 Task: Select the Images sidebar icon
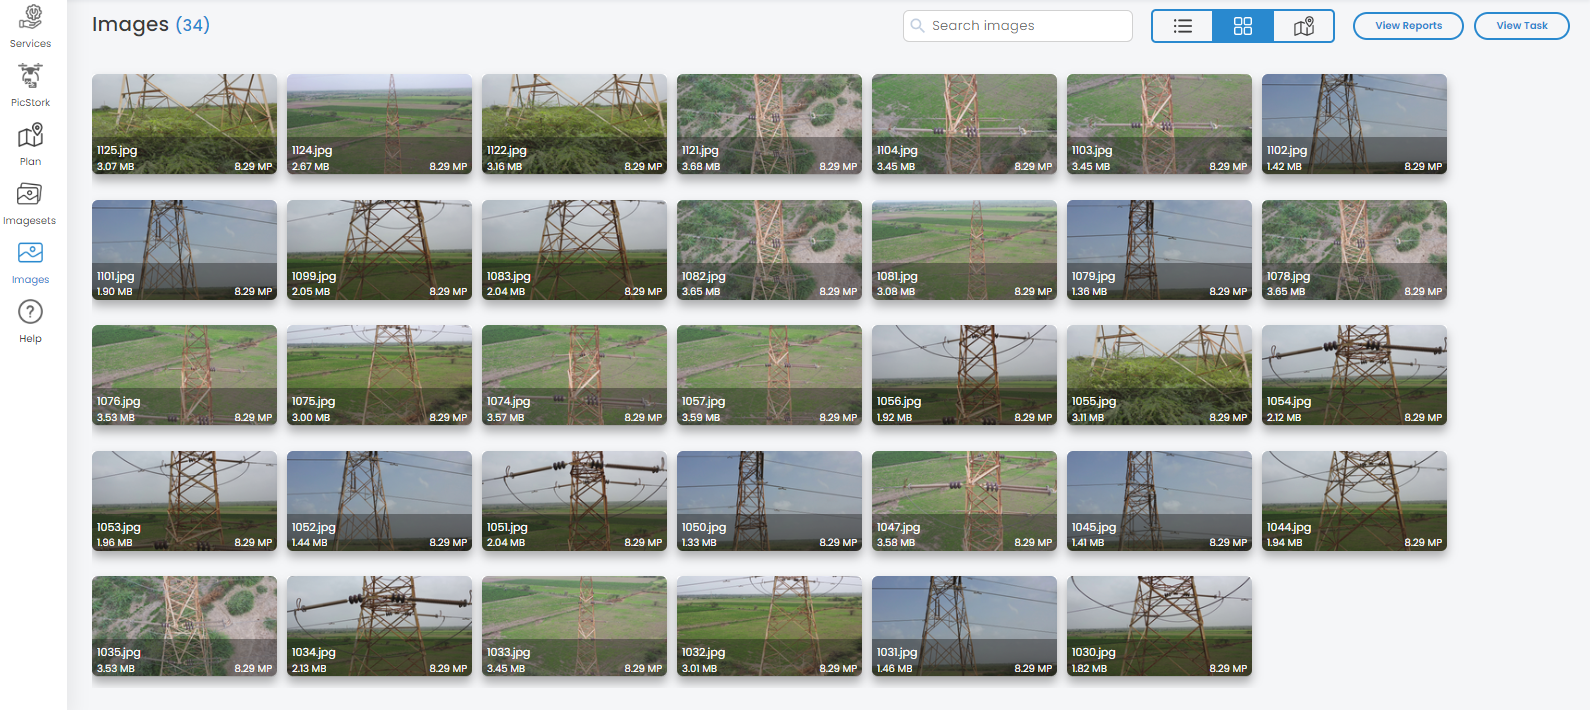pos(31,253)
